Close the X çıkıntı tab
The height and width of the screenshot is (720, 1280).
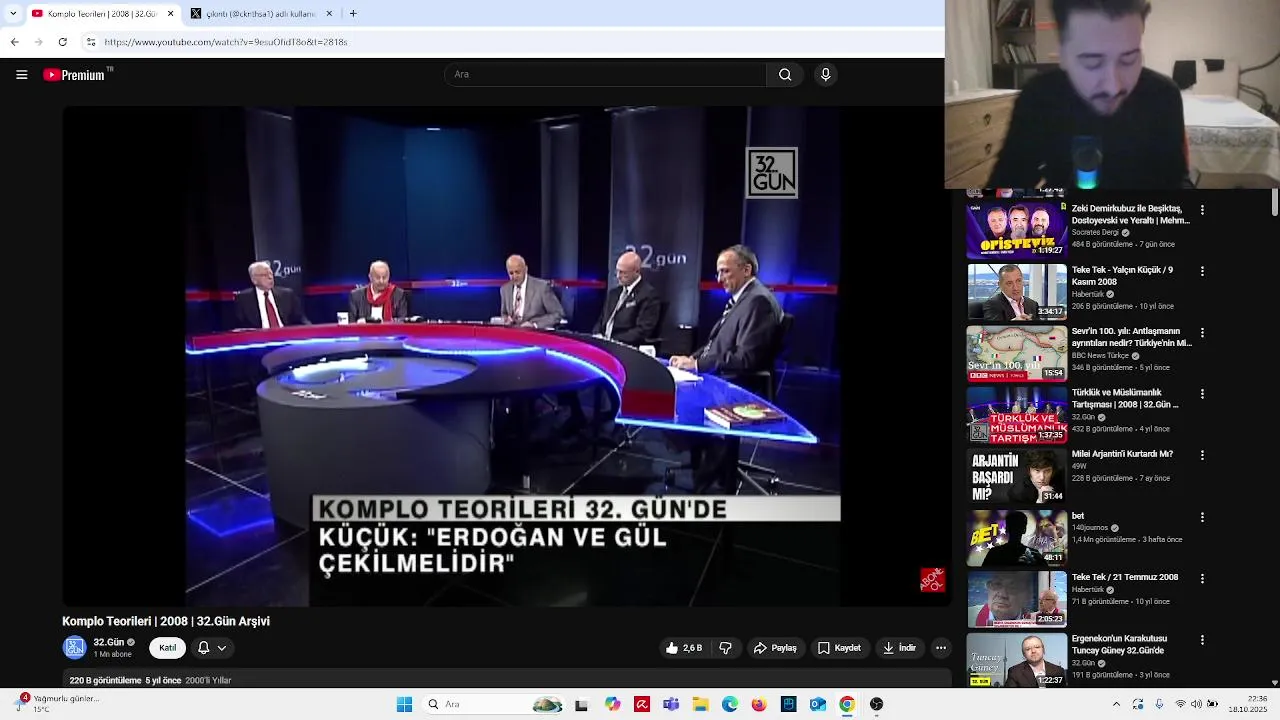coord(329,14)
